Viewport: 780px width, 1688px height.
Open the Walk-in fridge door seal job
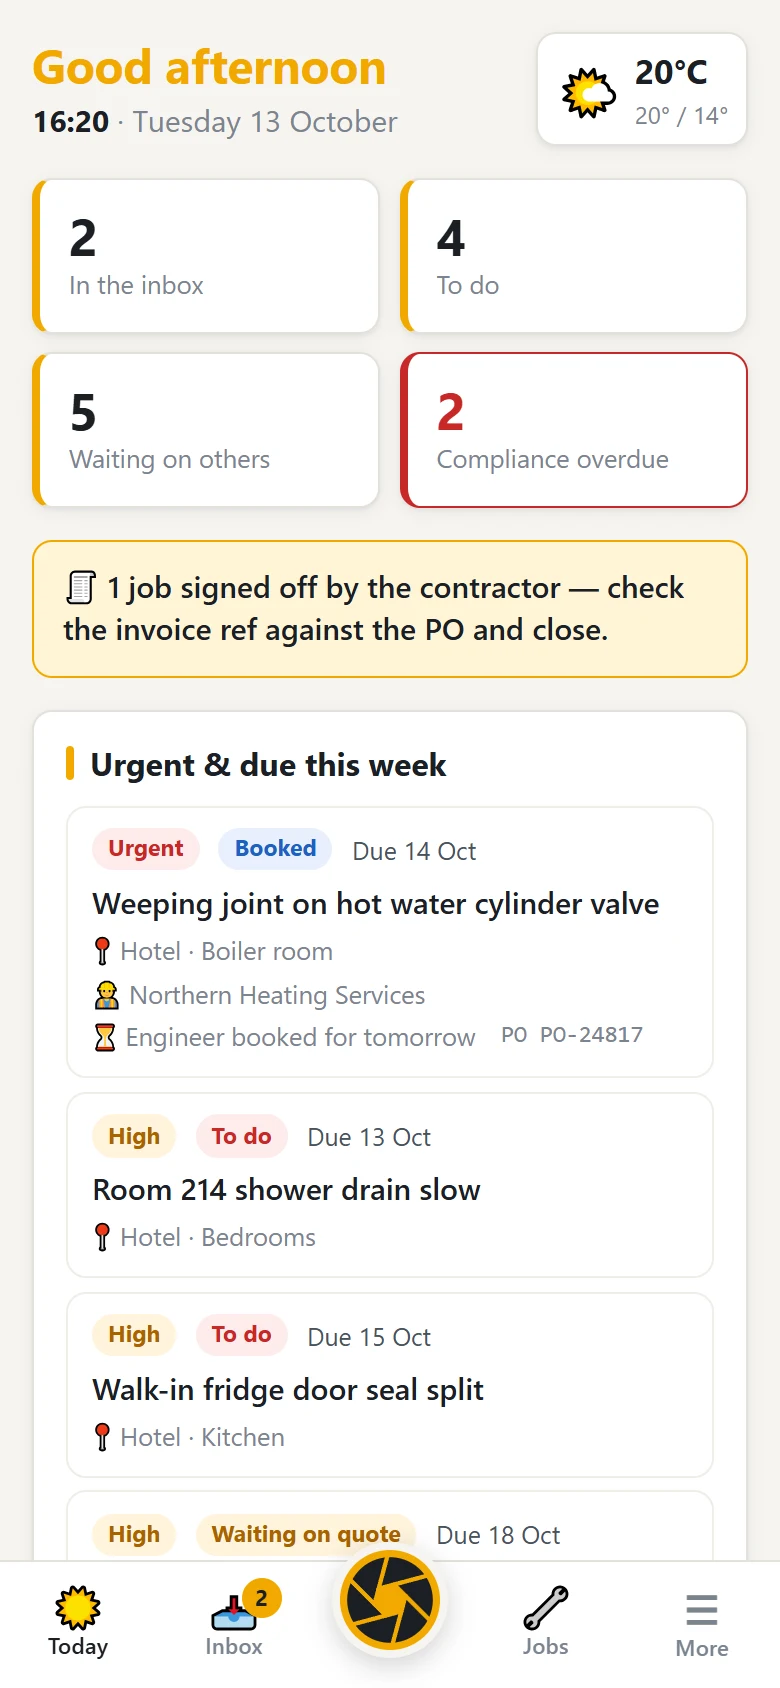pos(390,1385)
